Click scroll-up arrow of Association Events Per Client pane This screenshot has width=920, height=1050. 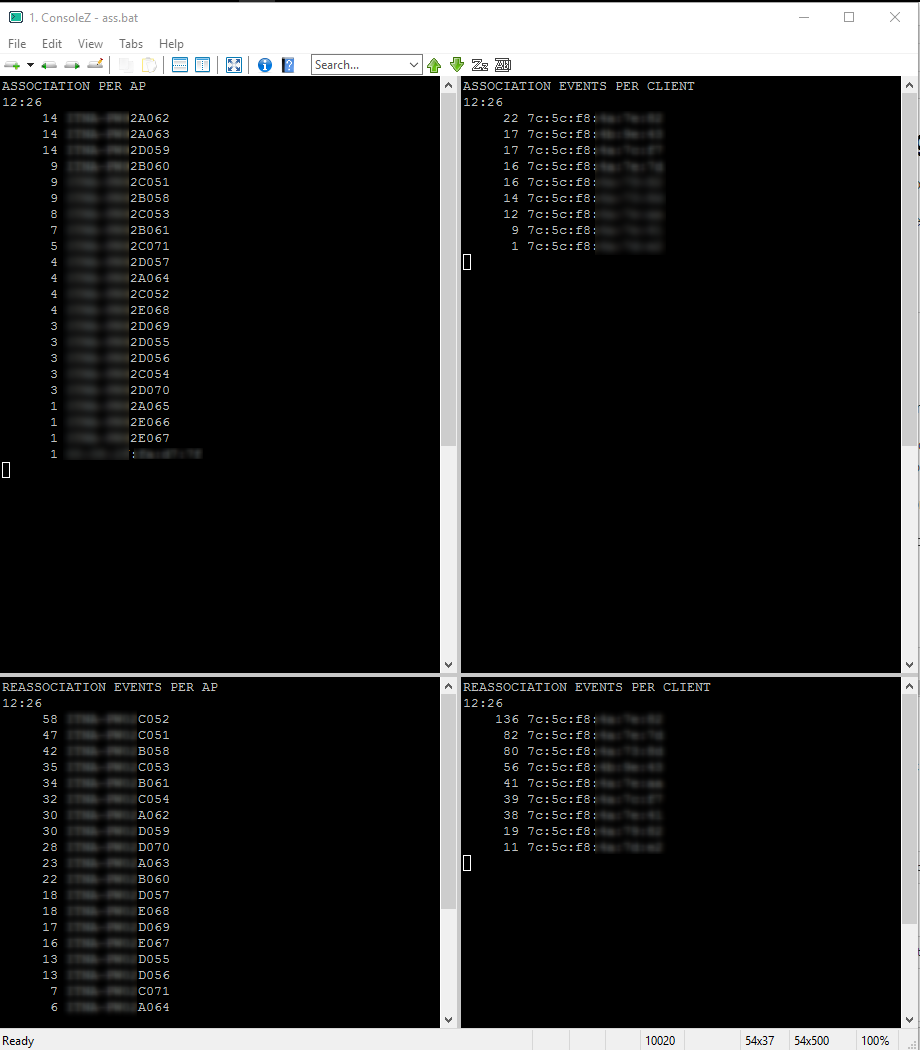point(909,85)
